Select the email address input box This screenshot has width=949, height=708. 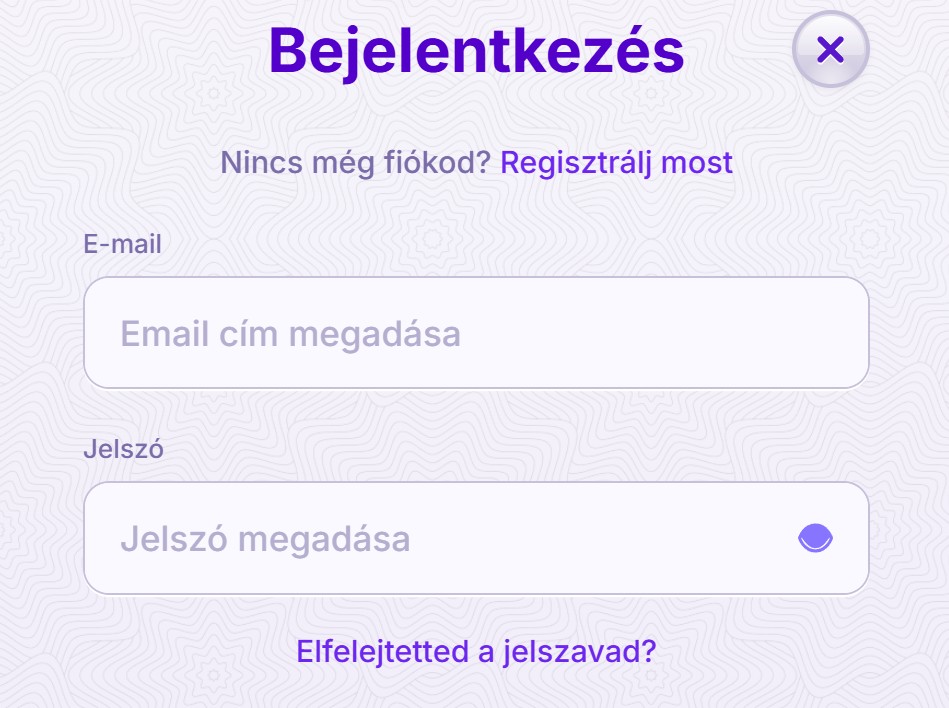476,333
